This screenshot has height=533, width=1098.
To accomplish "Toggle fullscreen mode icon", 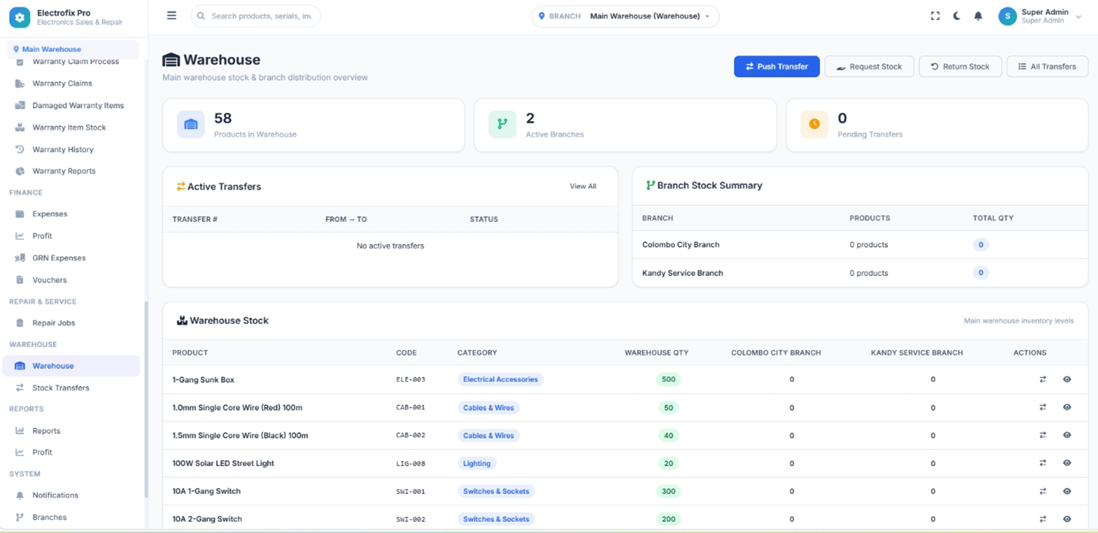I will coord(935,16).
